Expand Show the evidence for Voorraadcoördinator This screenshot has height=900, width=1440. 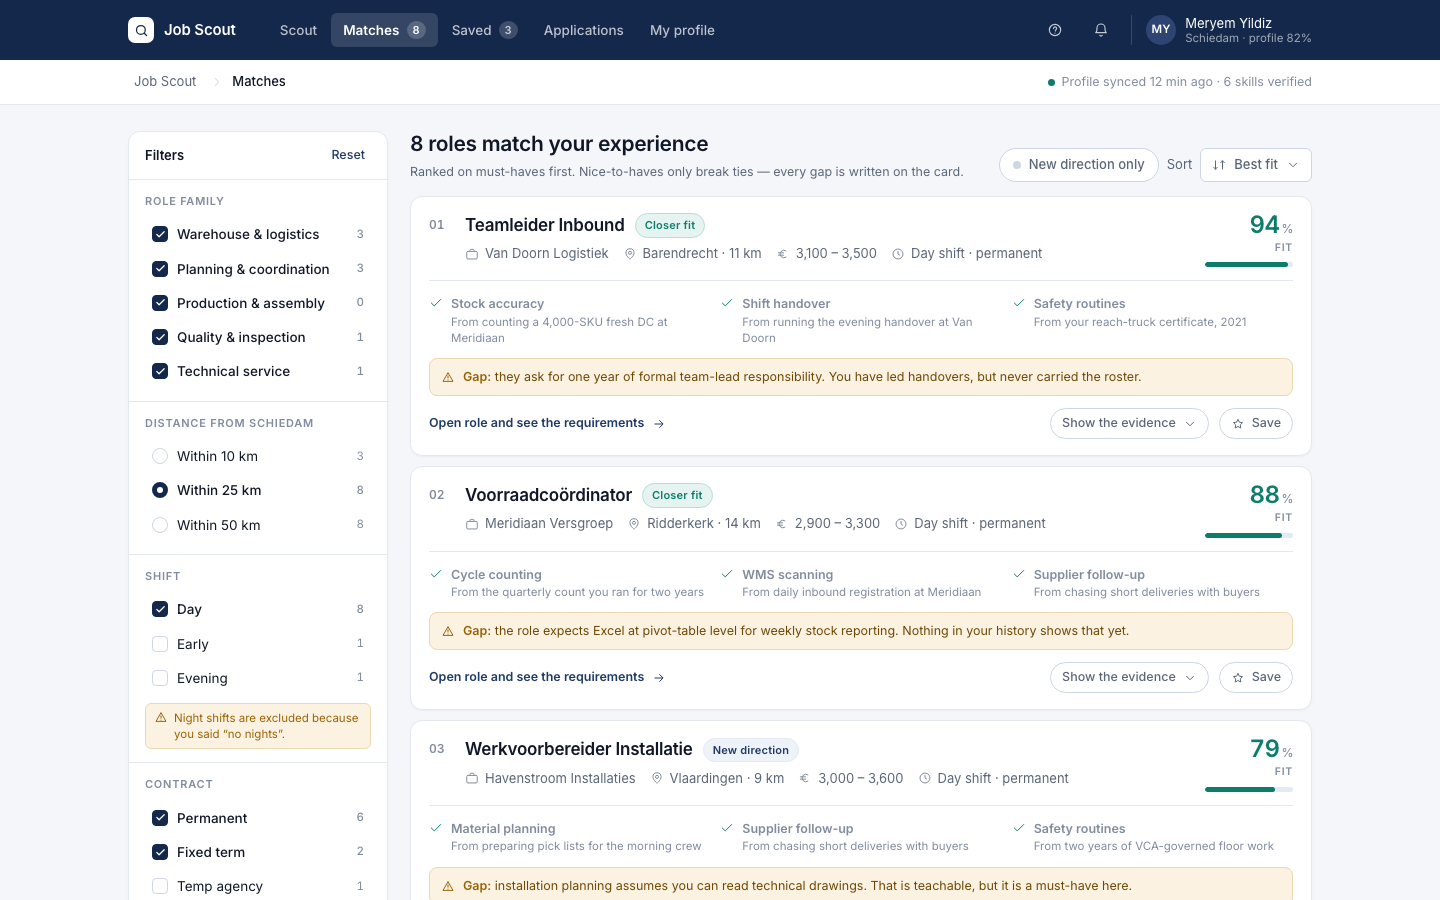1129,678
